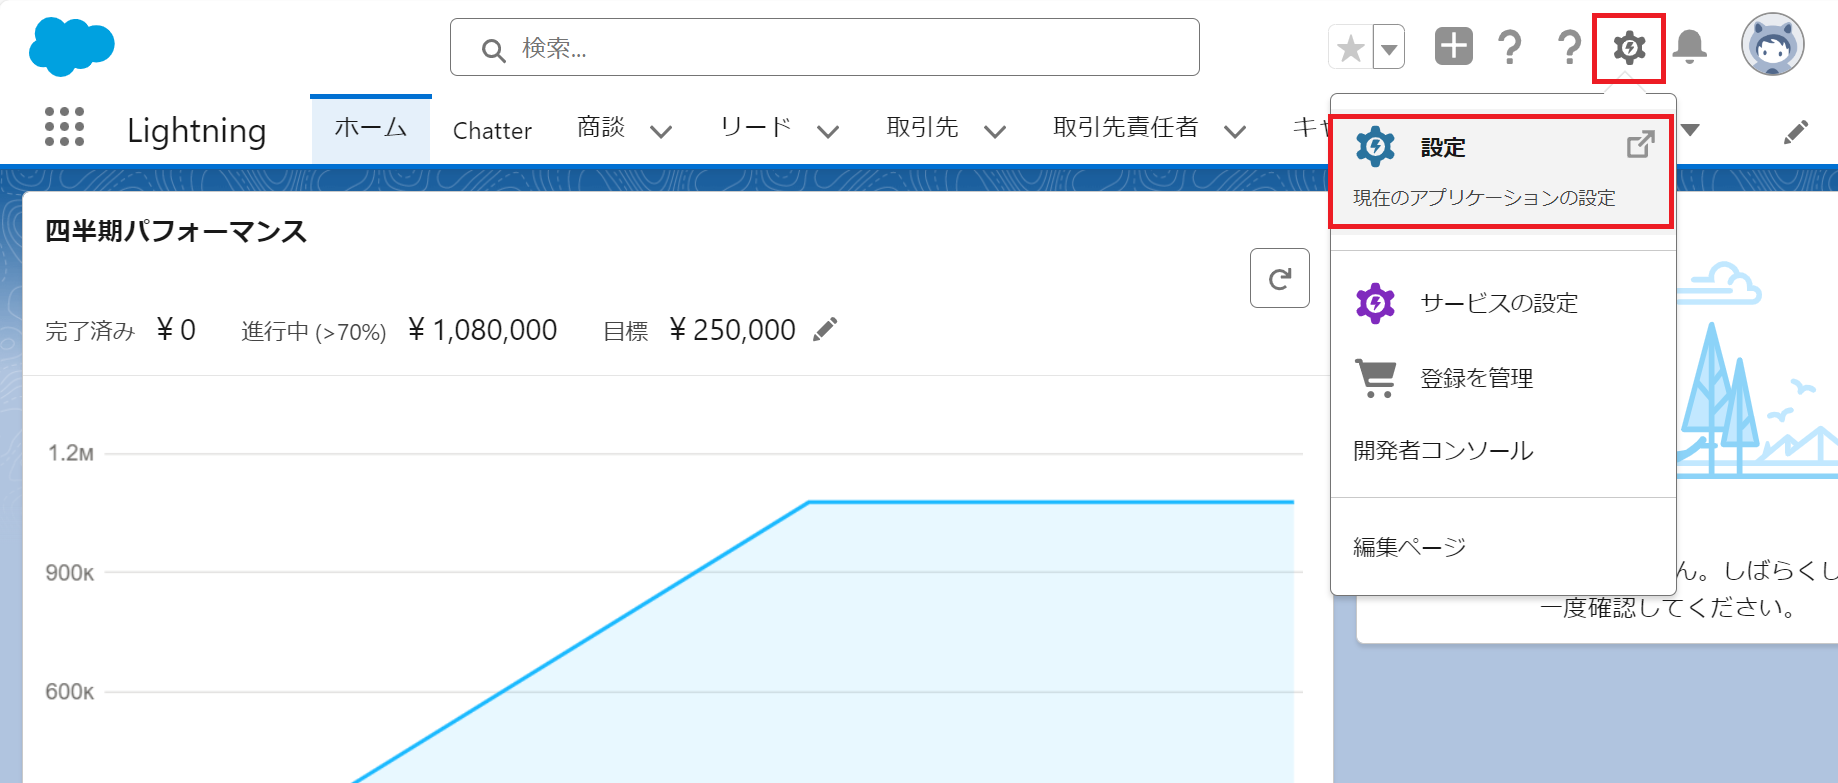Open the App Launcher dots grid
The width and height of the screenshot is (1838, 783).
[65, 128]
